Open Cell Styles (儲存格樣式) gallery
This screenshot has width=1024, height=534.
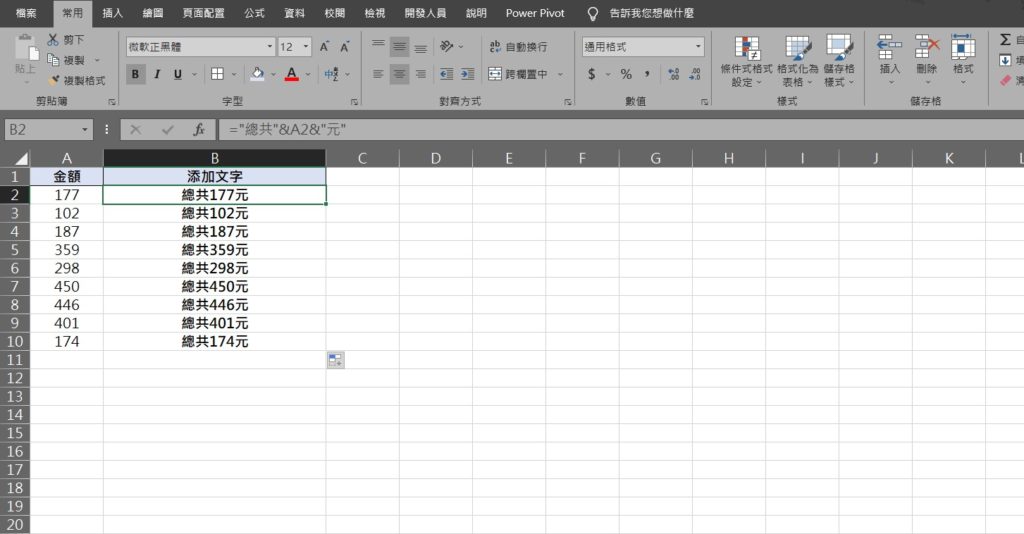pos(839,61)
